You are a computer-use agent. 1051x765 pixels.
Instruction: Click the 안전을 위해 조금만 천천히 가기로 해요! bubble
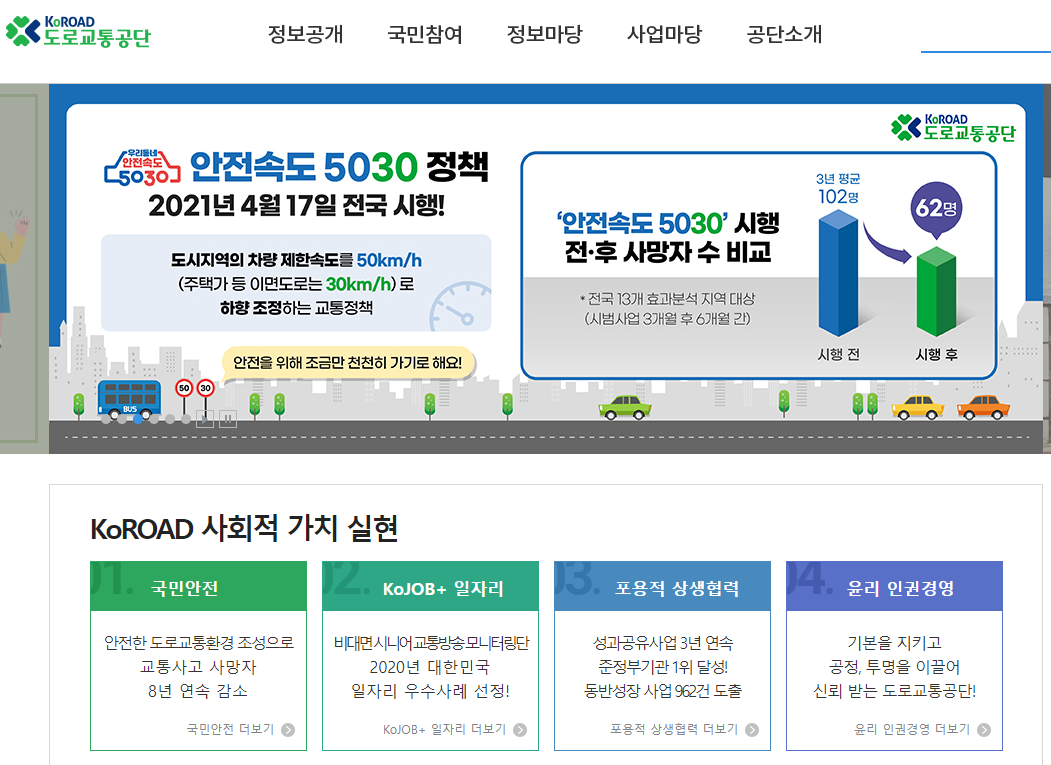coord(347,363)
